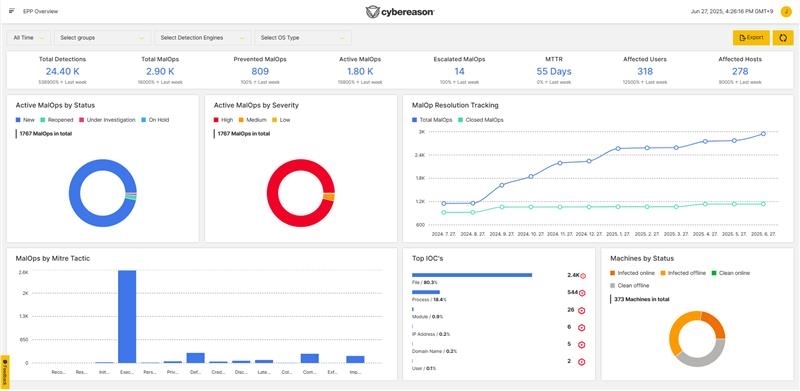This screenshot has height=391, width=800.
Task: Toggle the New status legend item
Action: tap(25, 120)
